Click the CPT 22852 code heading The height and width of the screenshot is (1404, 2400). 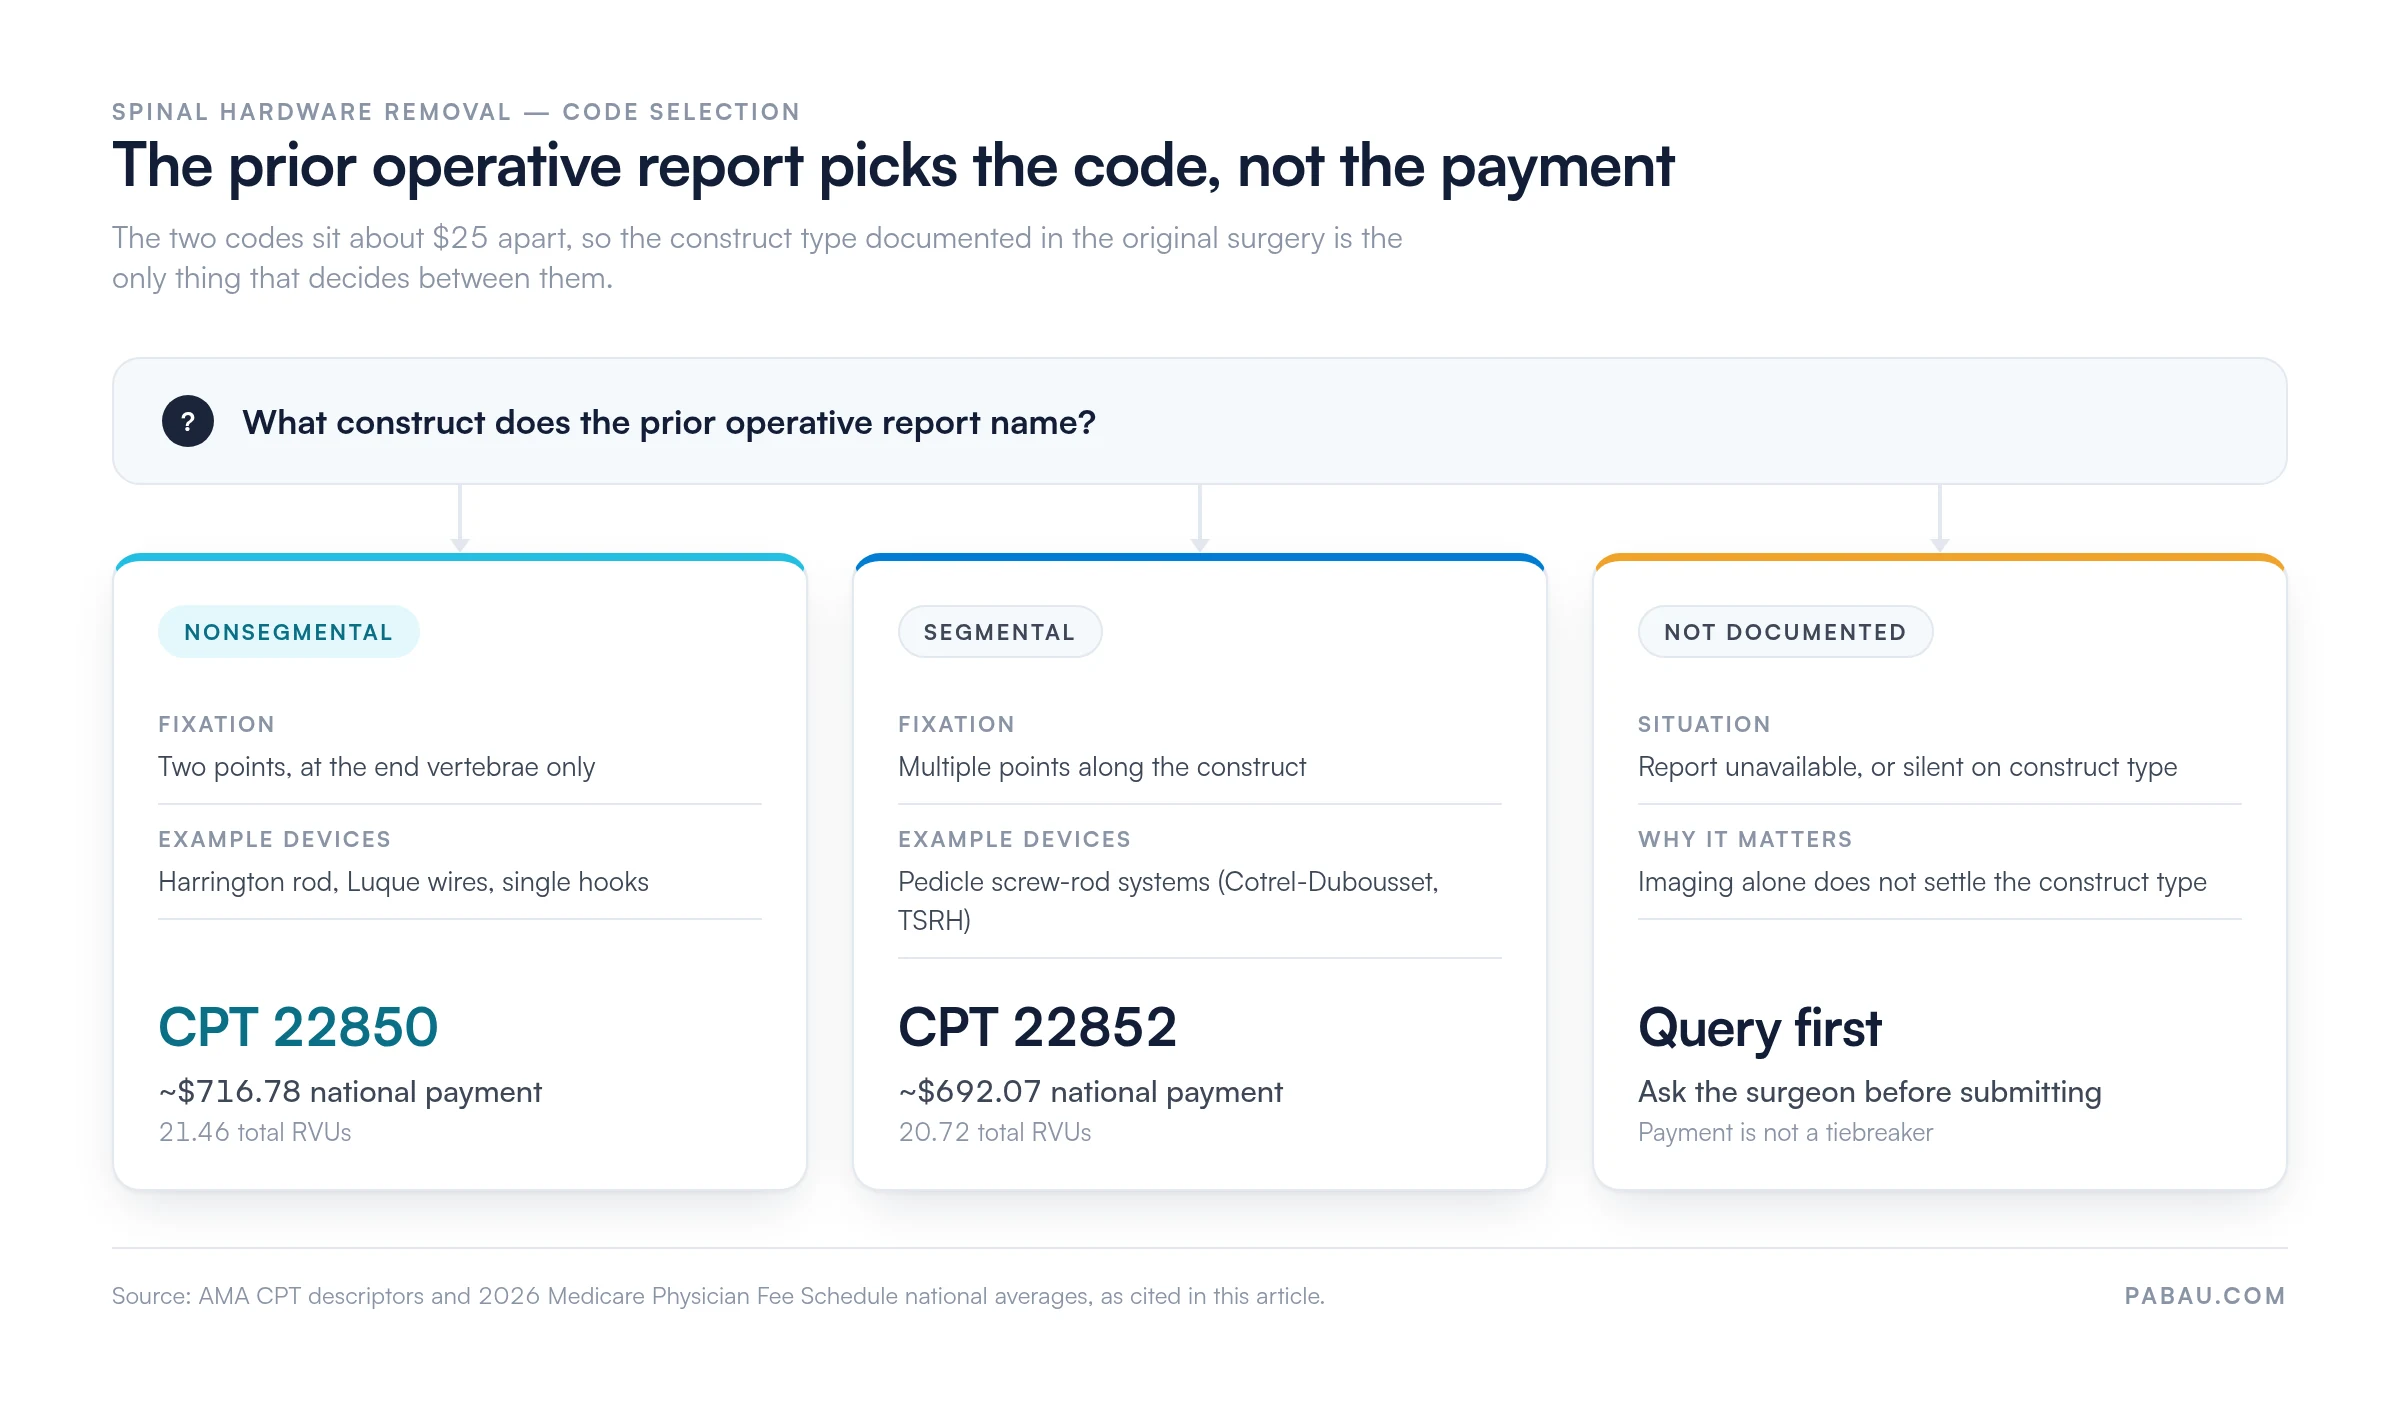click(1037, 1027)
